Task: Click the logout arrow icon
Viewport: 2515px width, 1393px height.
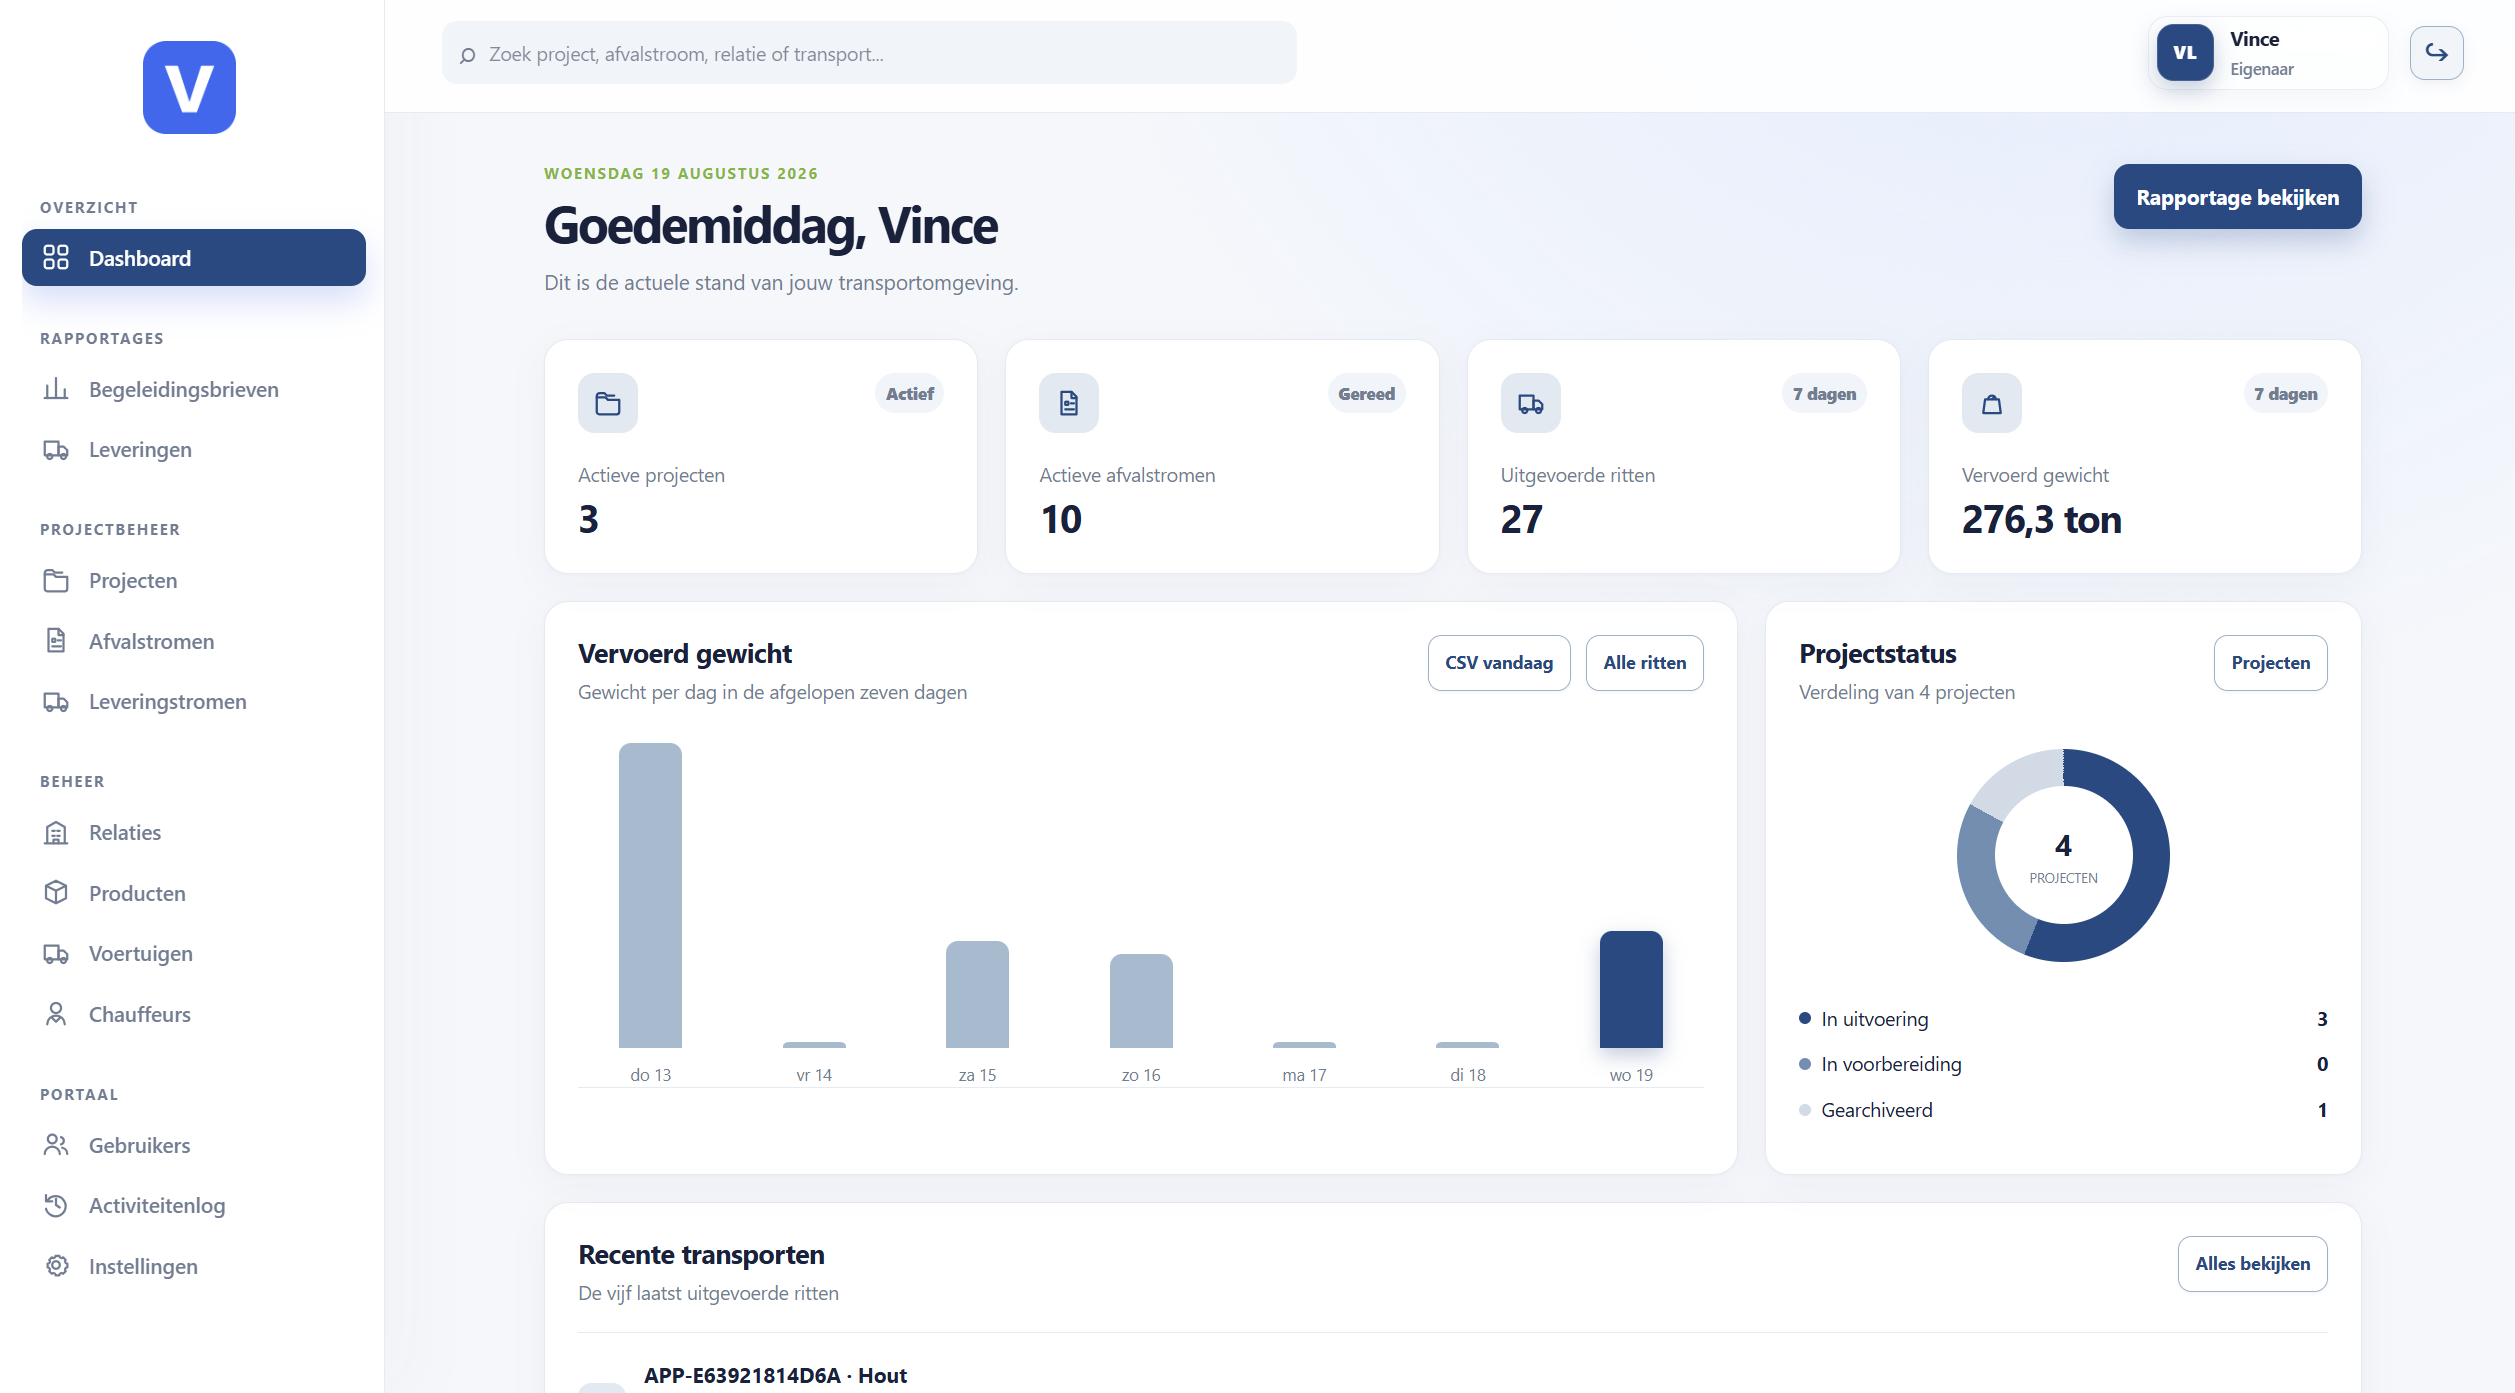Action: [2436, 53]
